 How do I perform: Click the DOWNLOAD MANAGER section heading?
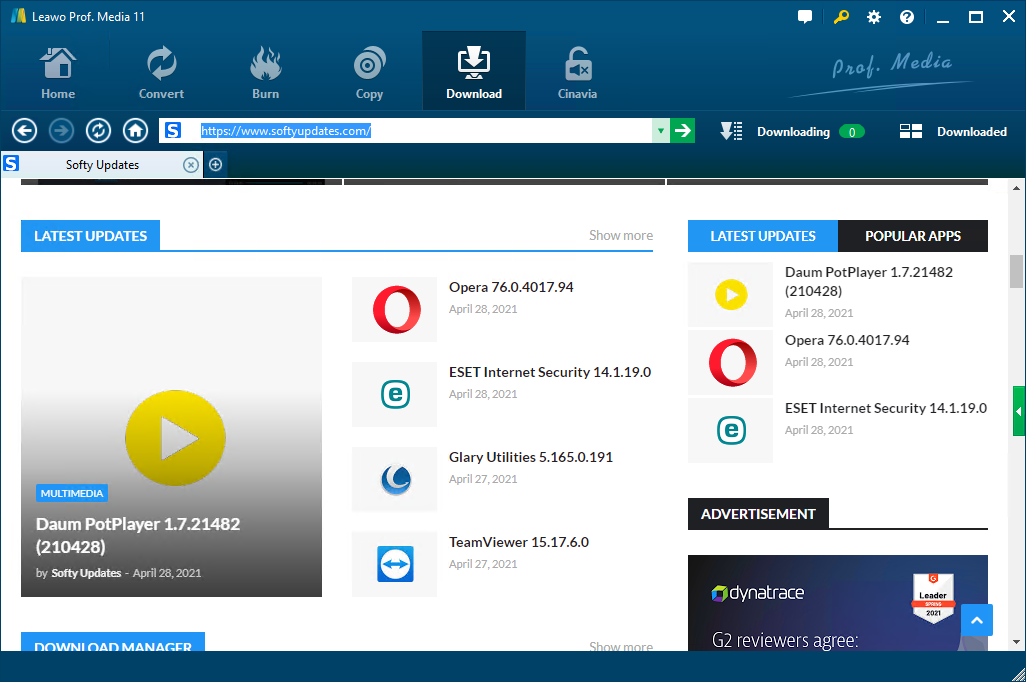pos(113,642)
